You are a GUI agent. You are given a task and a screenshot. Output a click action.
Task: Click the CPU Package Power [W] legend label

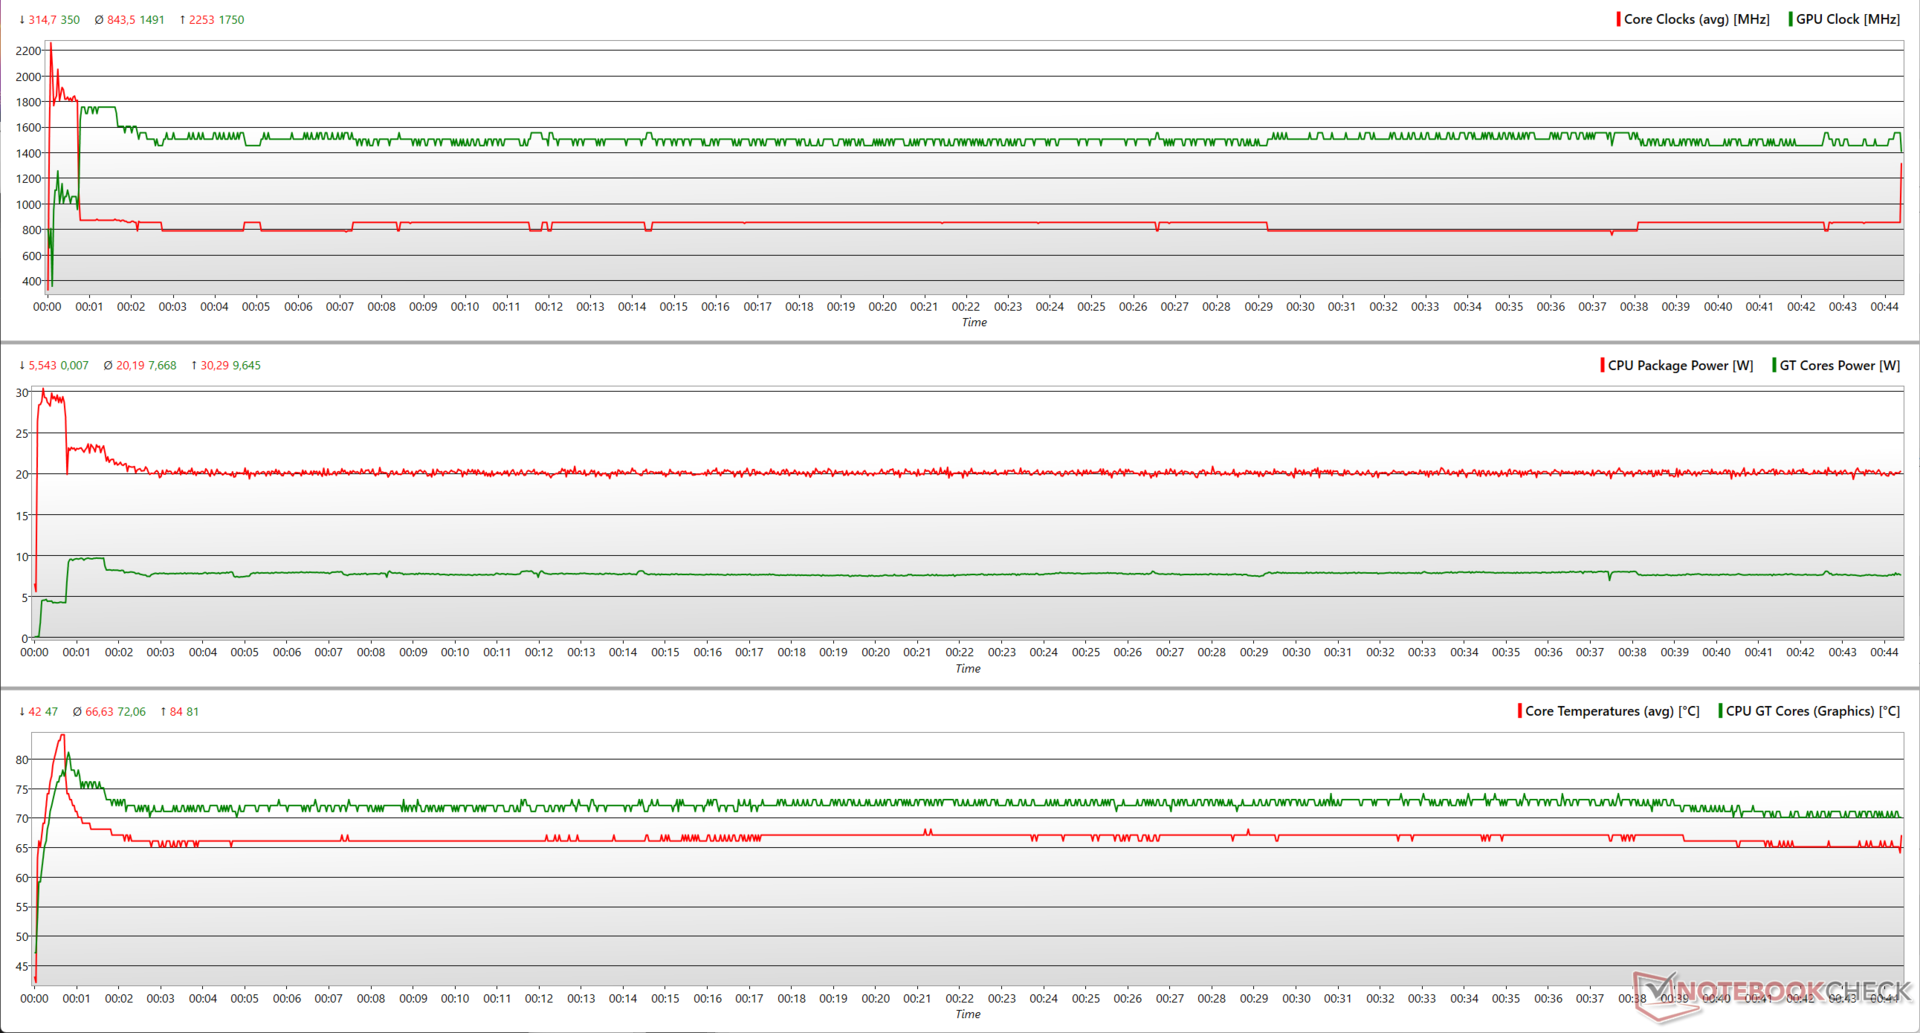[1680, 365]
